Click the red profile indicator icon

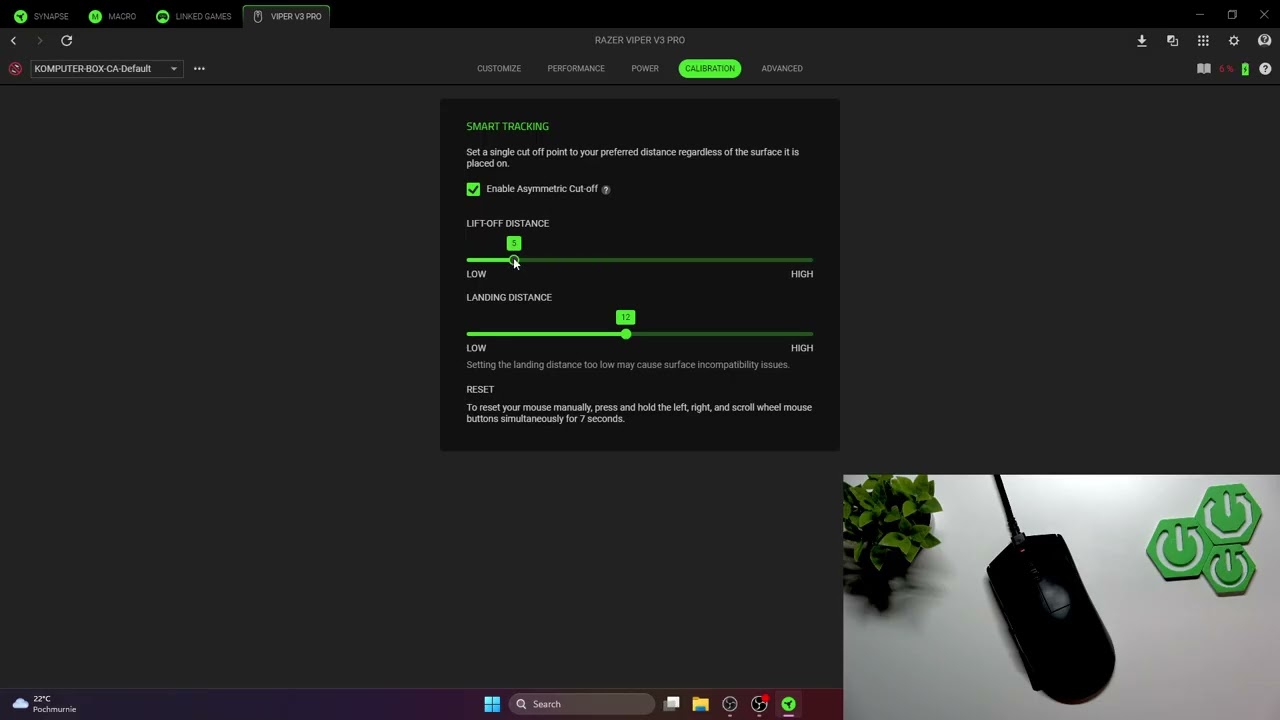coord(15,69)
